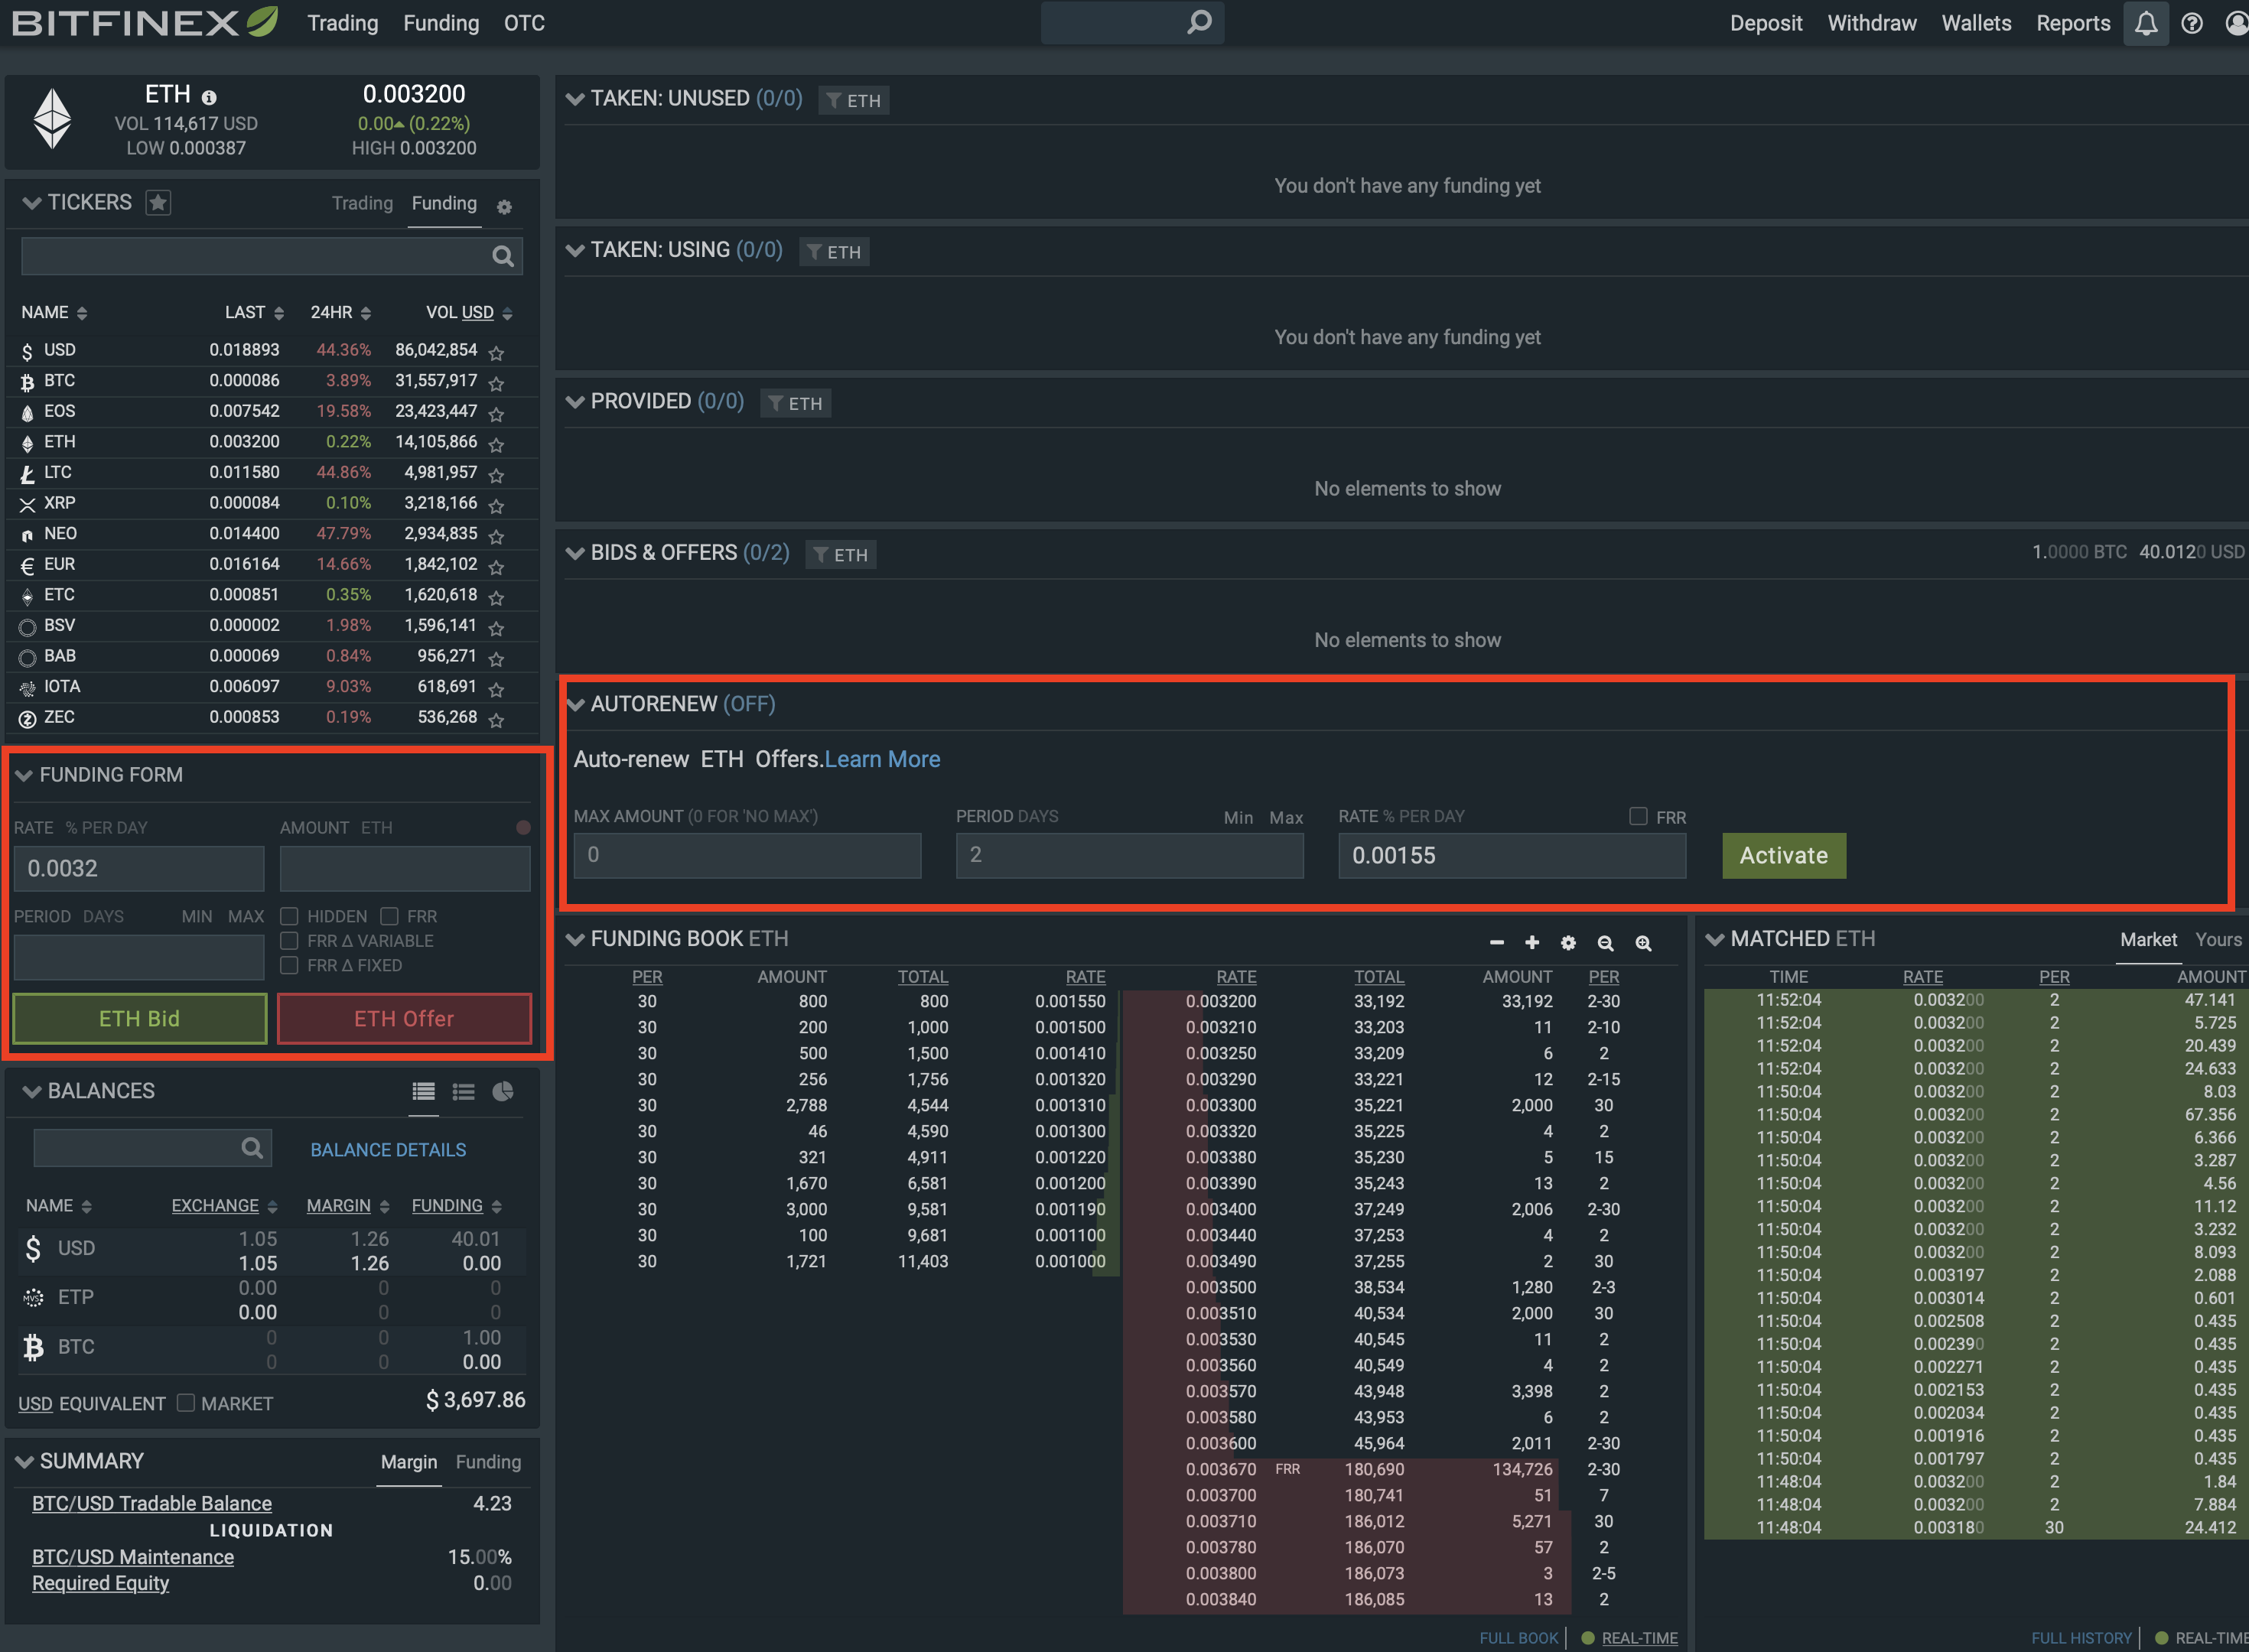Click the AMOUNT ETH input field

tap(405, 868)
